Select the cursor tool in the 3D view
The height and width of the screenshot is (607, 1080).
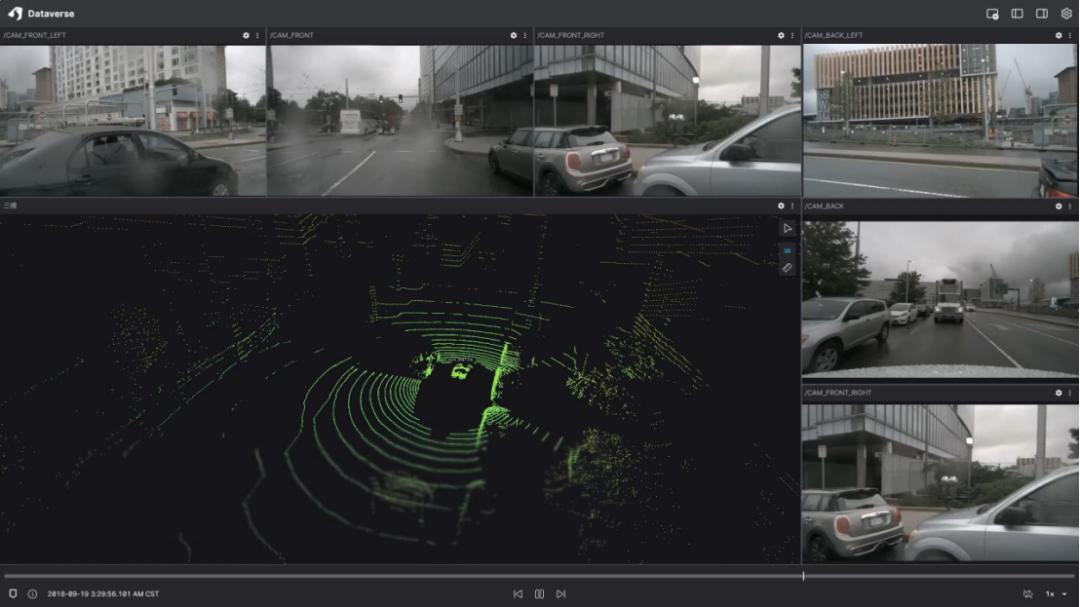coord(787,228)
